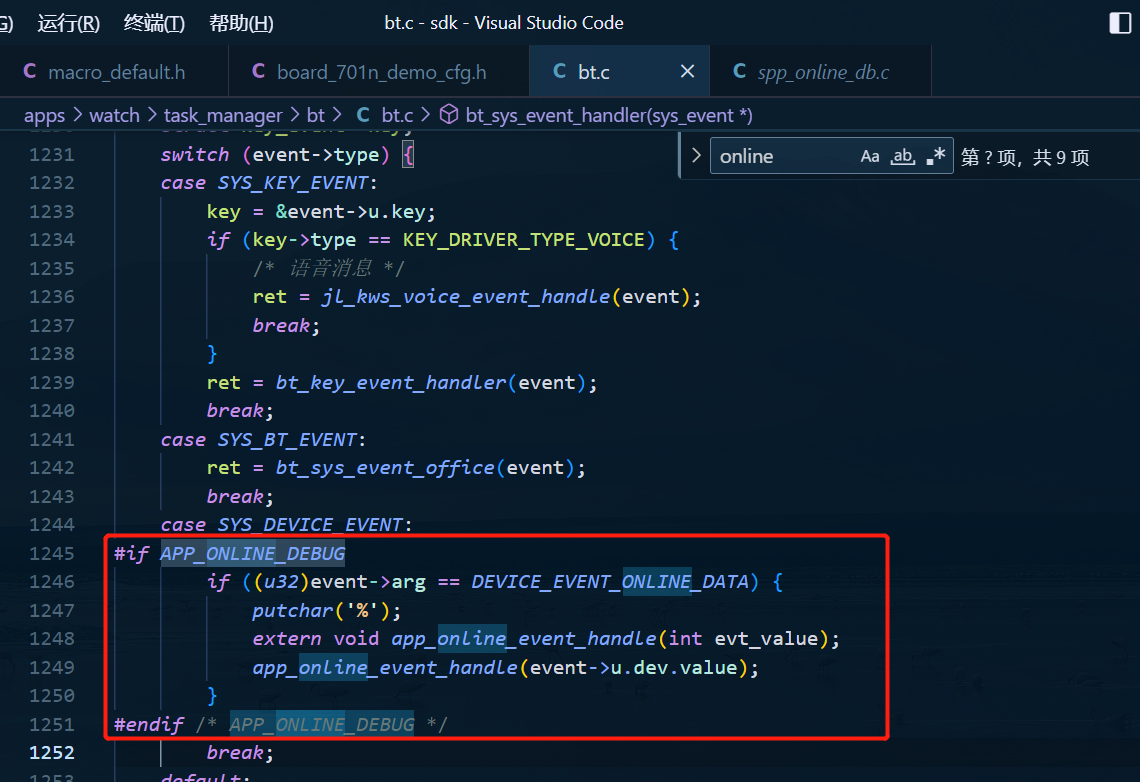This screenshot has width=1140, height=782.
Task: Click the putchar('%') statement
Action: pos(326,610)
